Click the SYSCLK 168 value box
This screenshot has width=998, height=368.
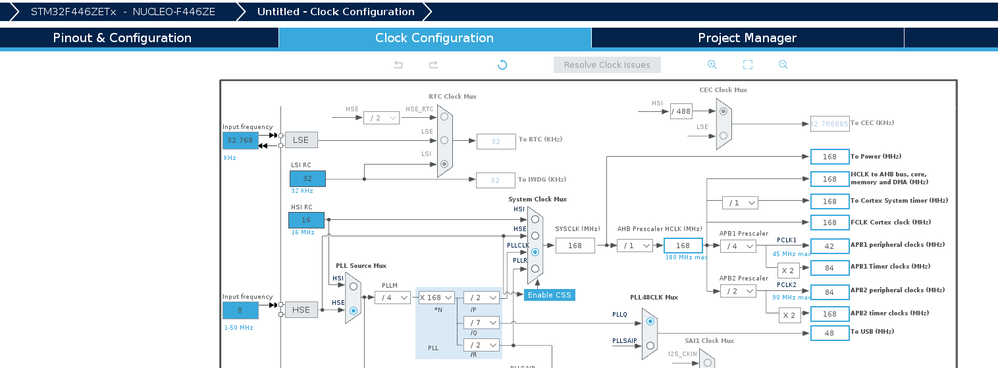click(575, 246)
